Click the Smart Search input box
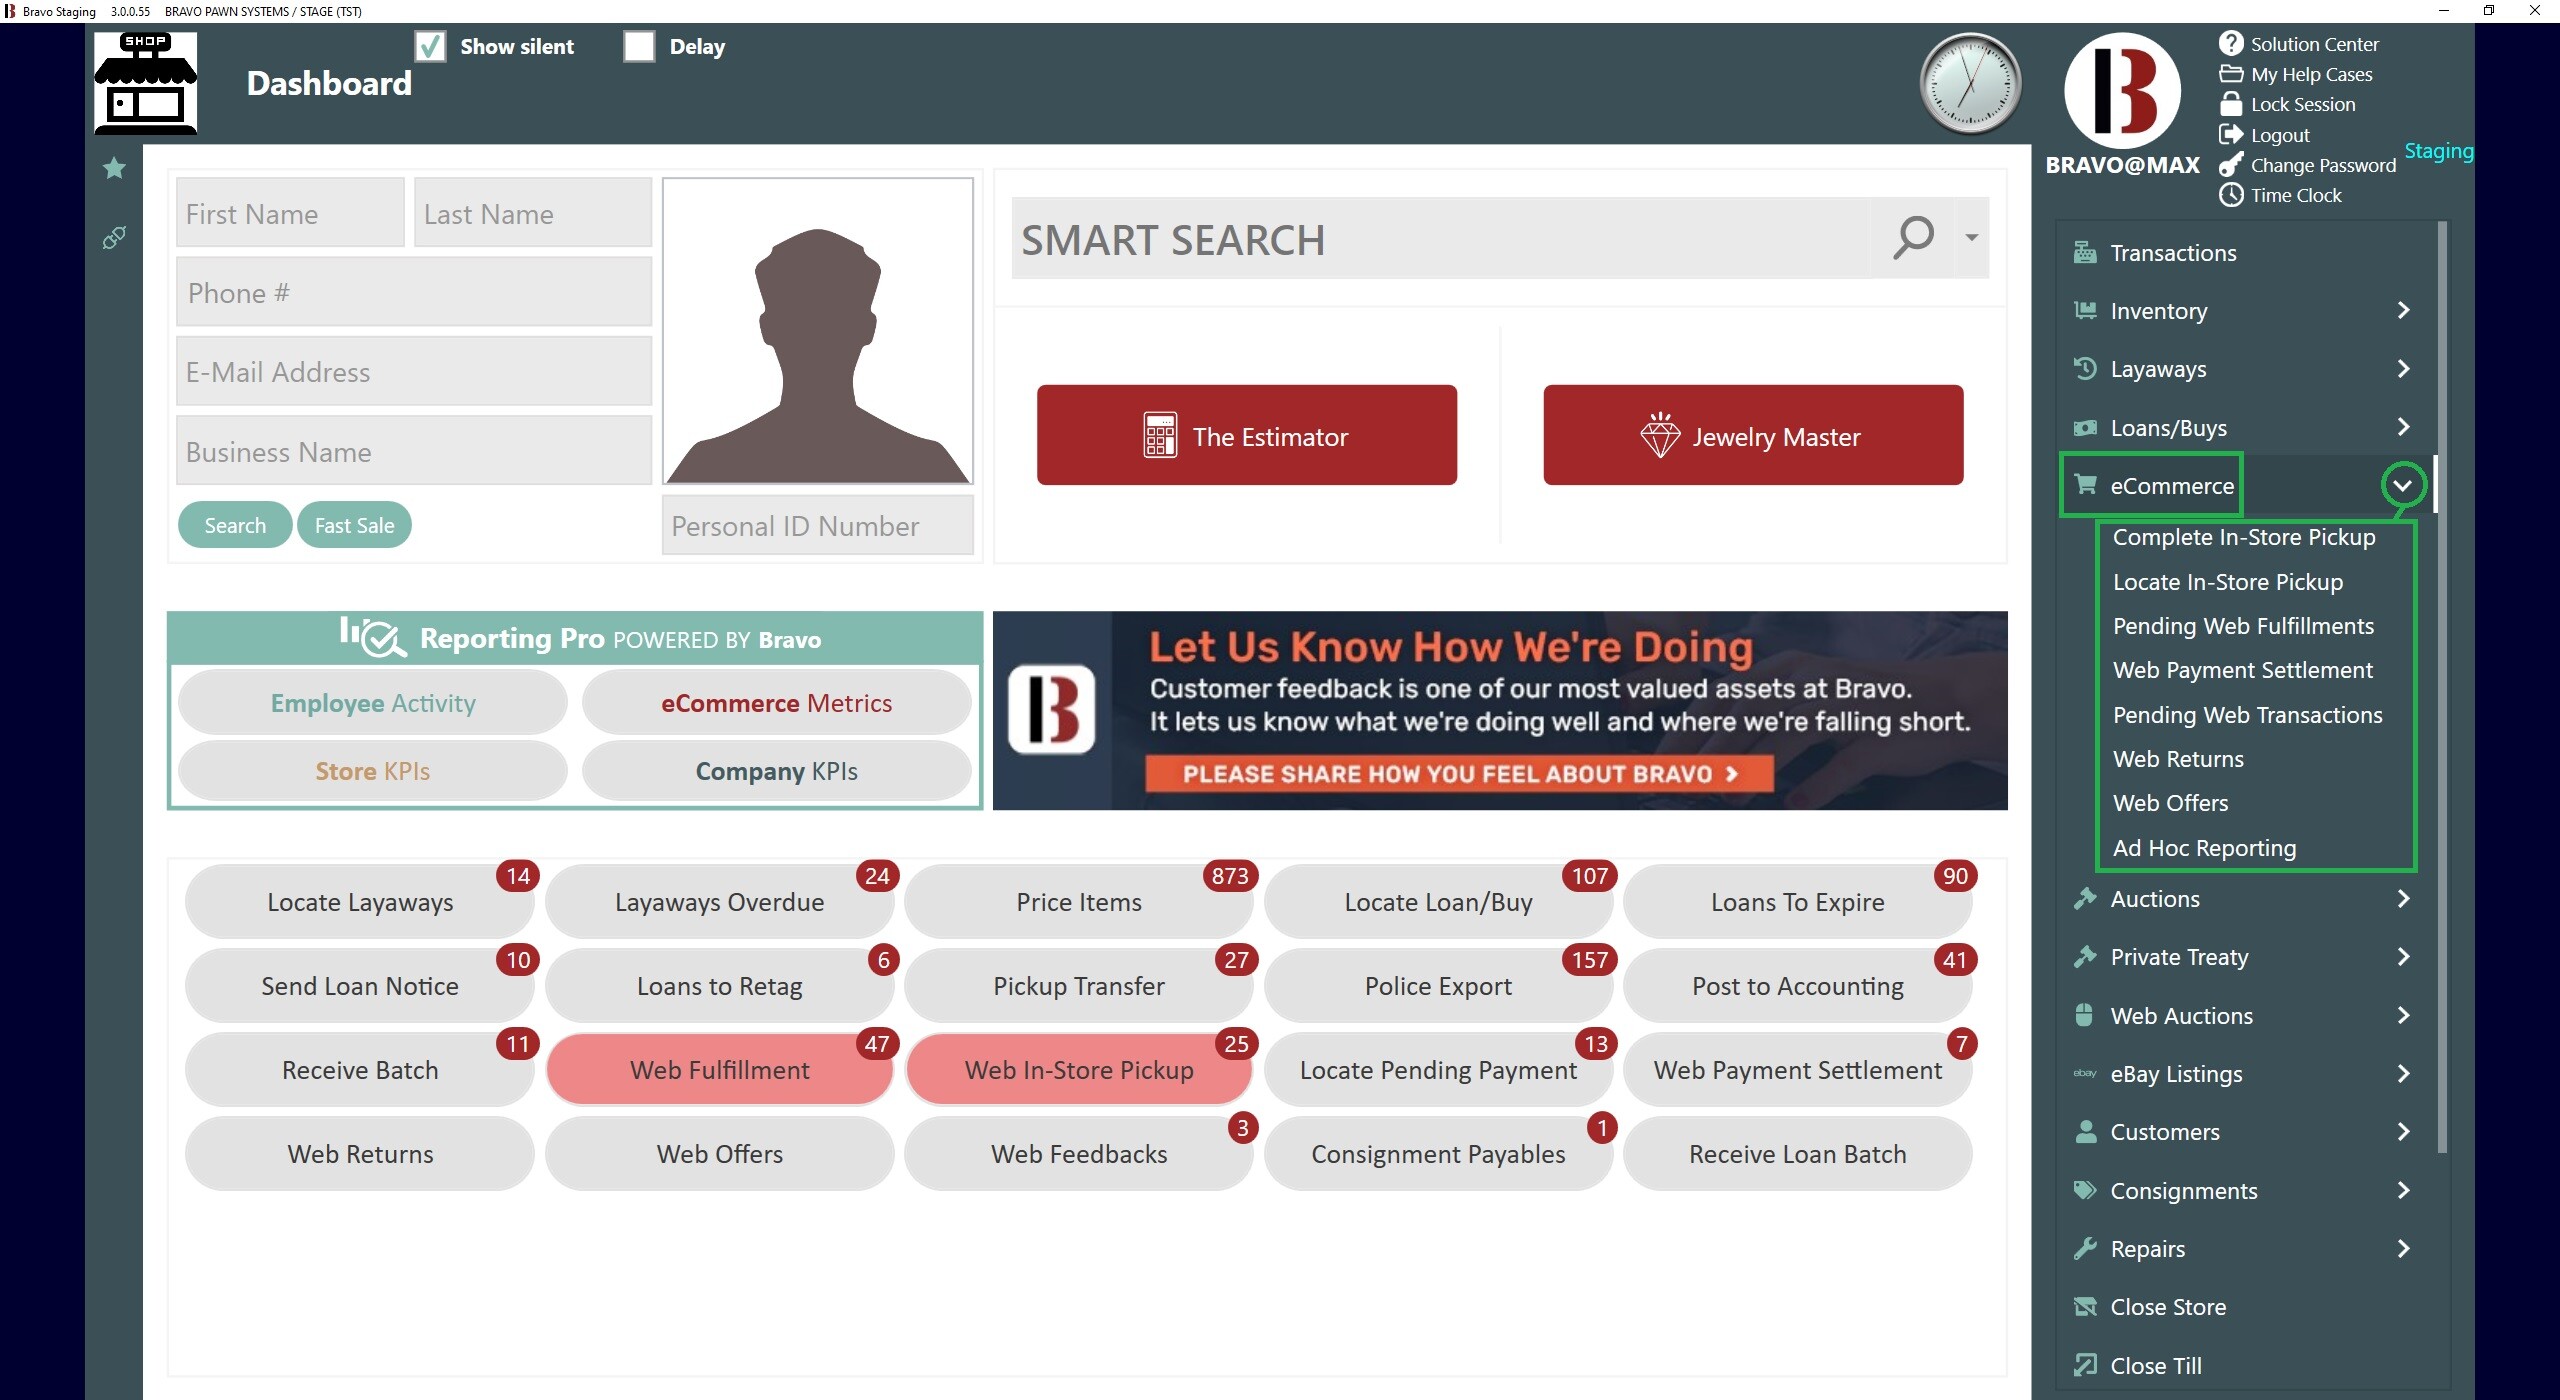Screen dimensions: 2560x1400 pos(1442,238)
